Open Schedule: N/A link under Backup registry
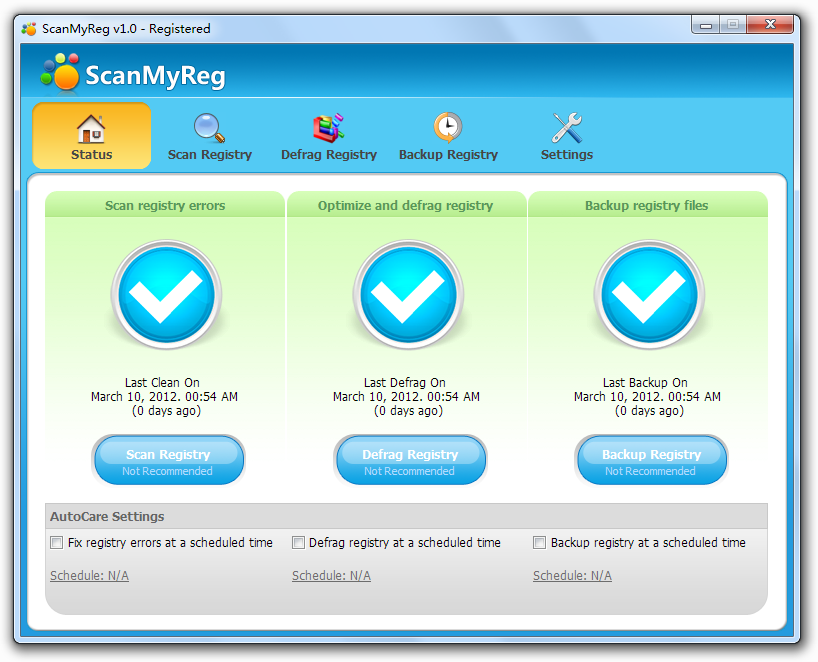 tap(572, 575)
